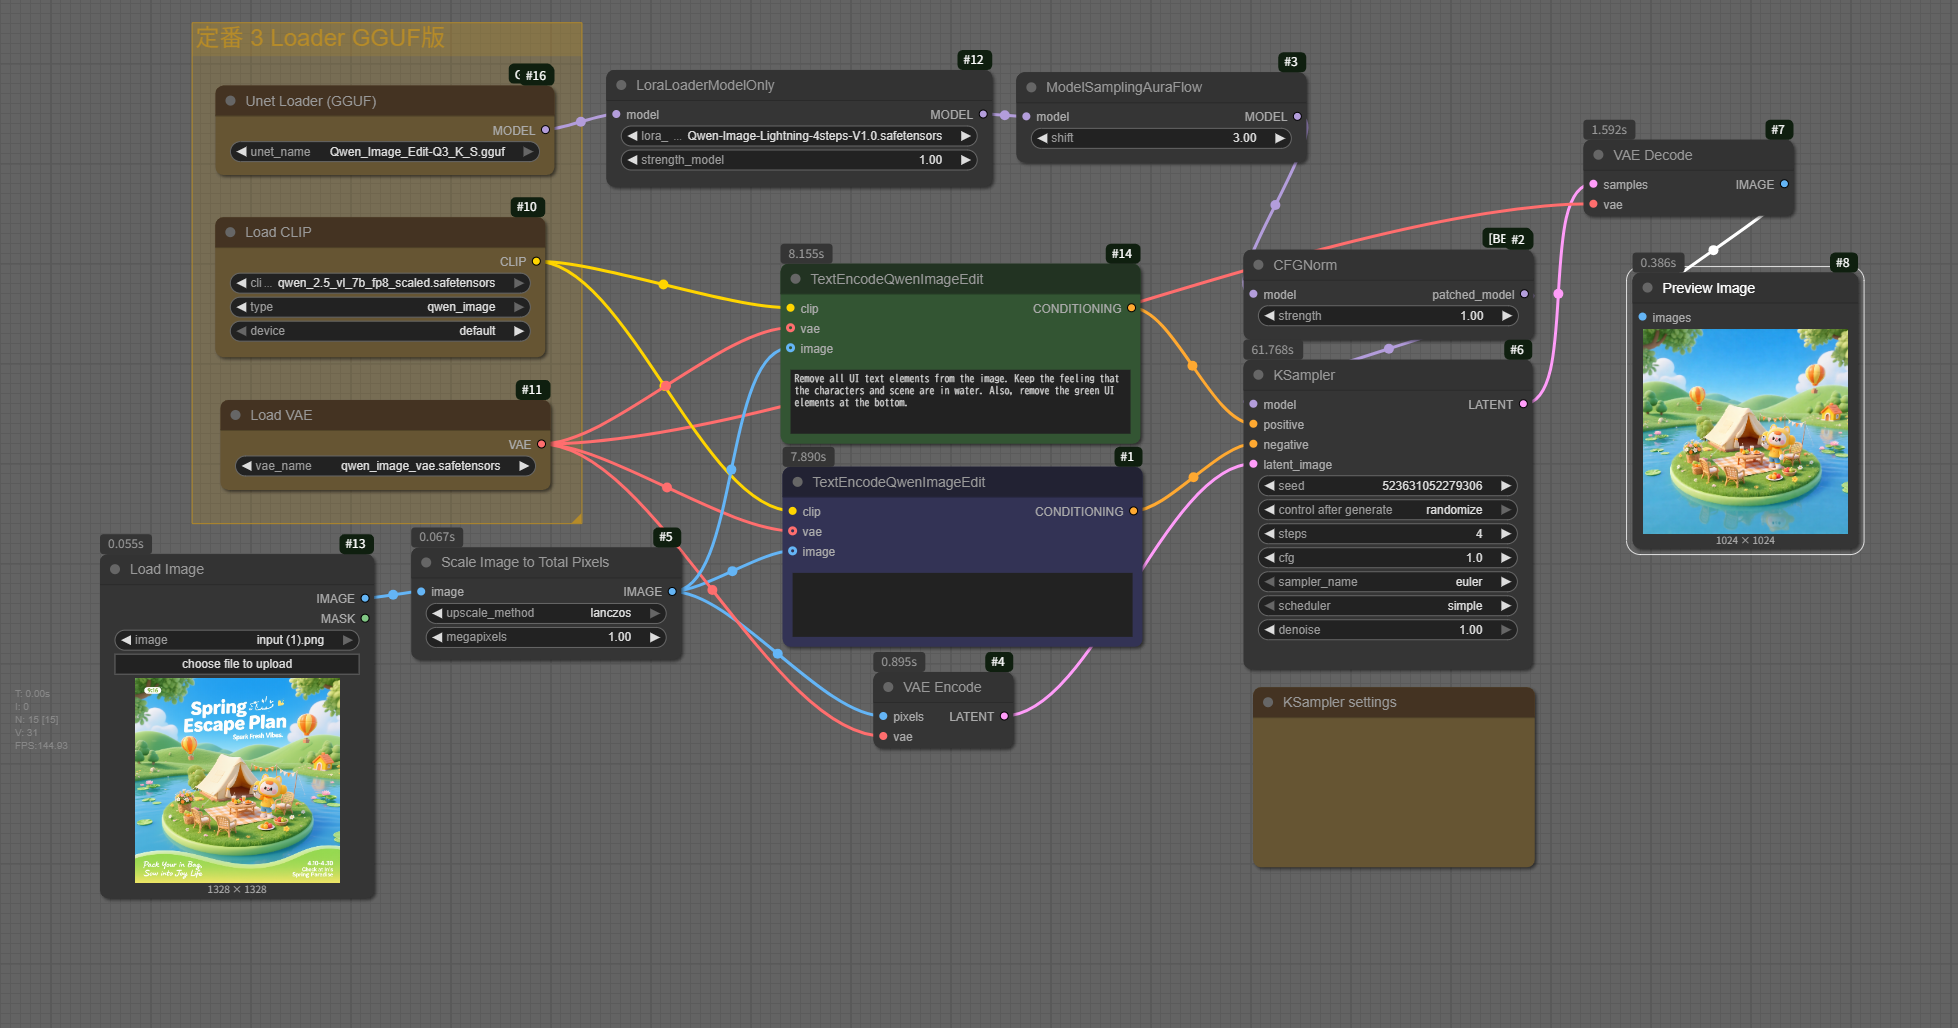The height and width of the screenshot is (1028, 1958).
Task: Click the choose file to upload button
Action: coord(237,664)
